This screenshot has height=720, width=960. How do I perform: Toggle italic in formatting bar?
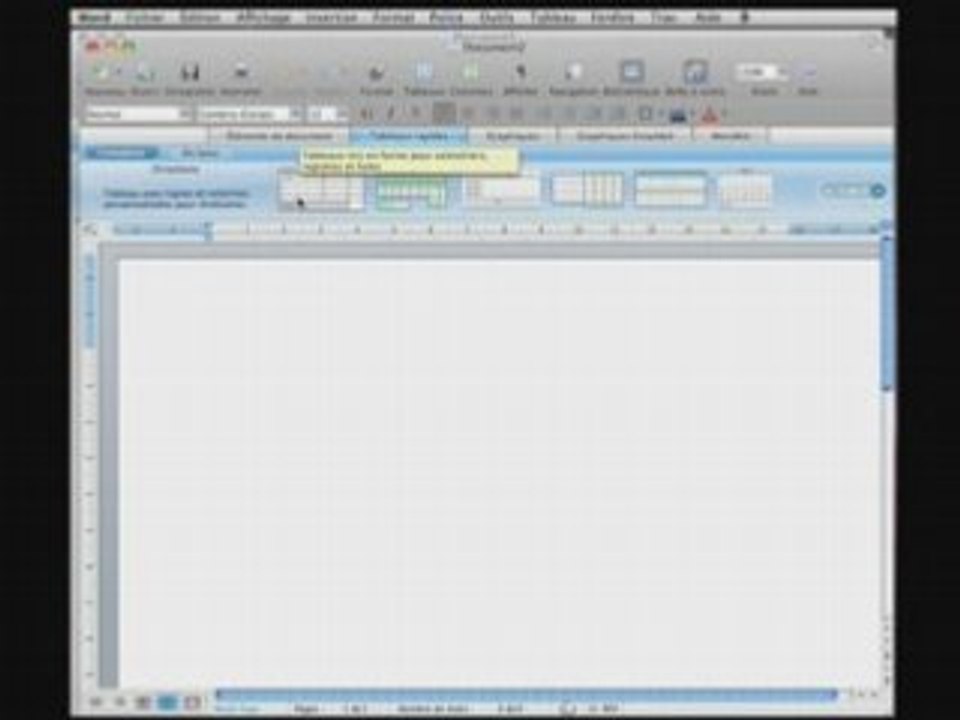(391, 114)
